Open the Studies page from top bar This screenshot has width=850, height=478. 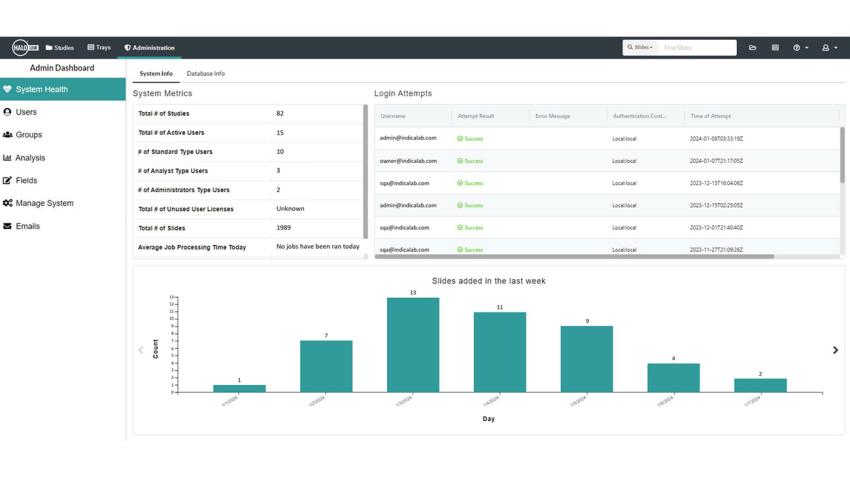pyautogui.click(x=60, y=47)
